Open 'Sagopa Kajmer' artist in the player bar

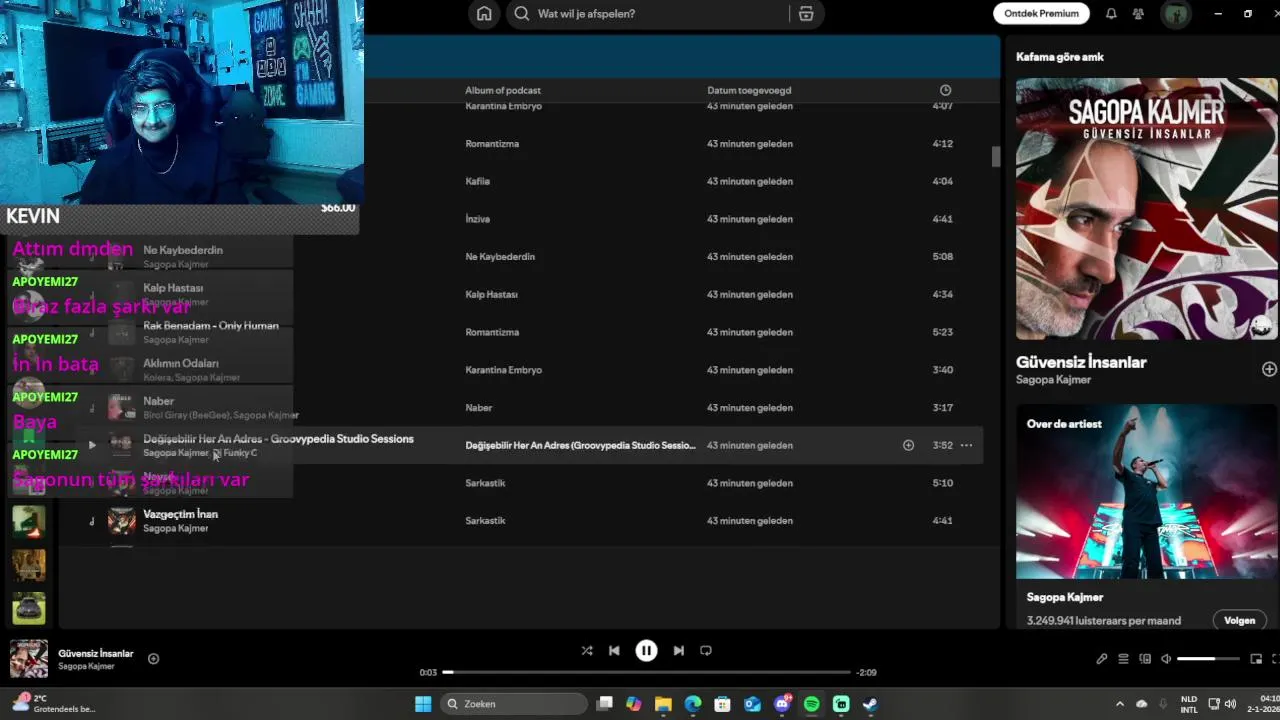pyautogui.click(x=86, y=666)
